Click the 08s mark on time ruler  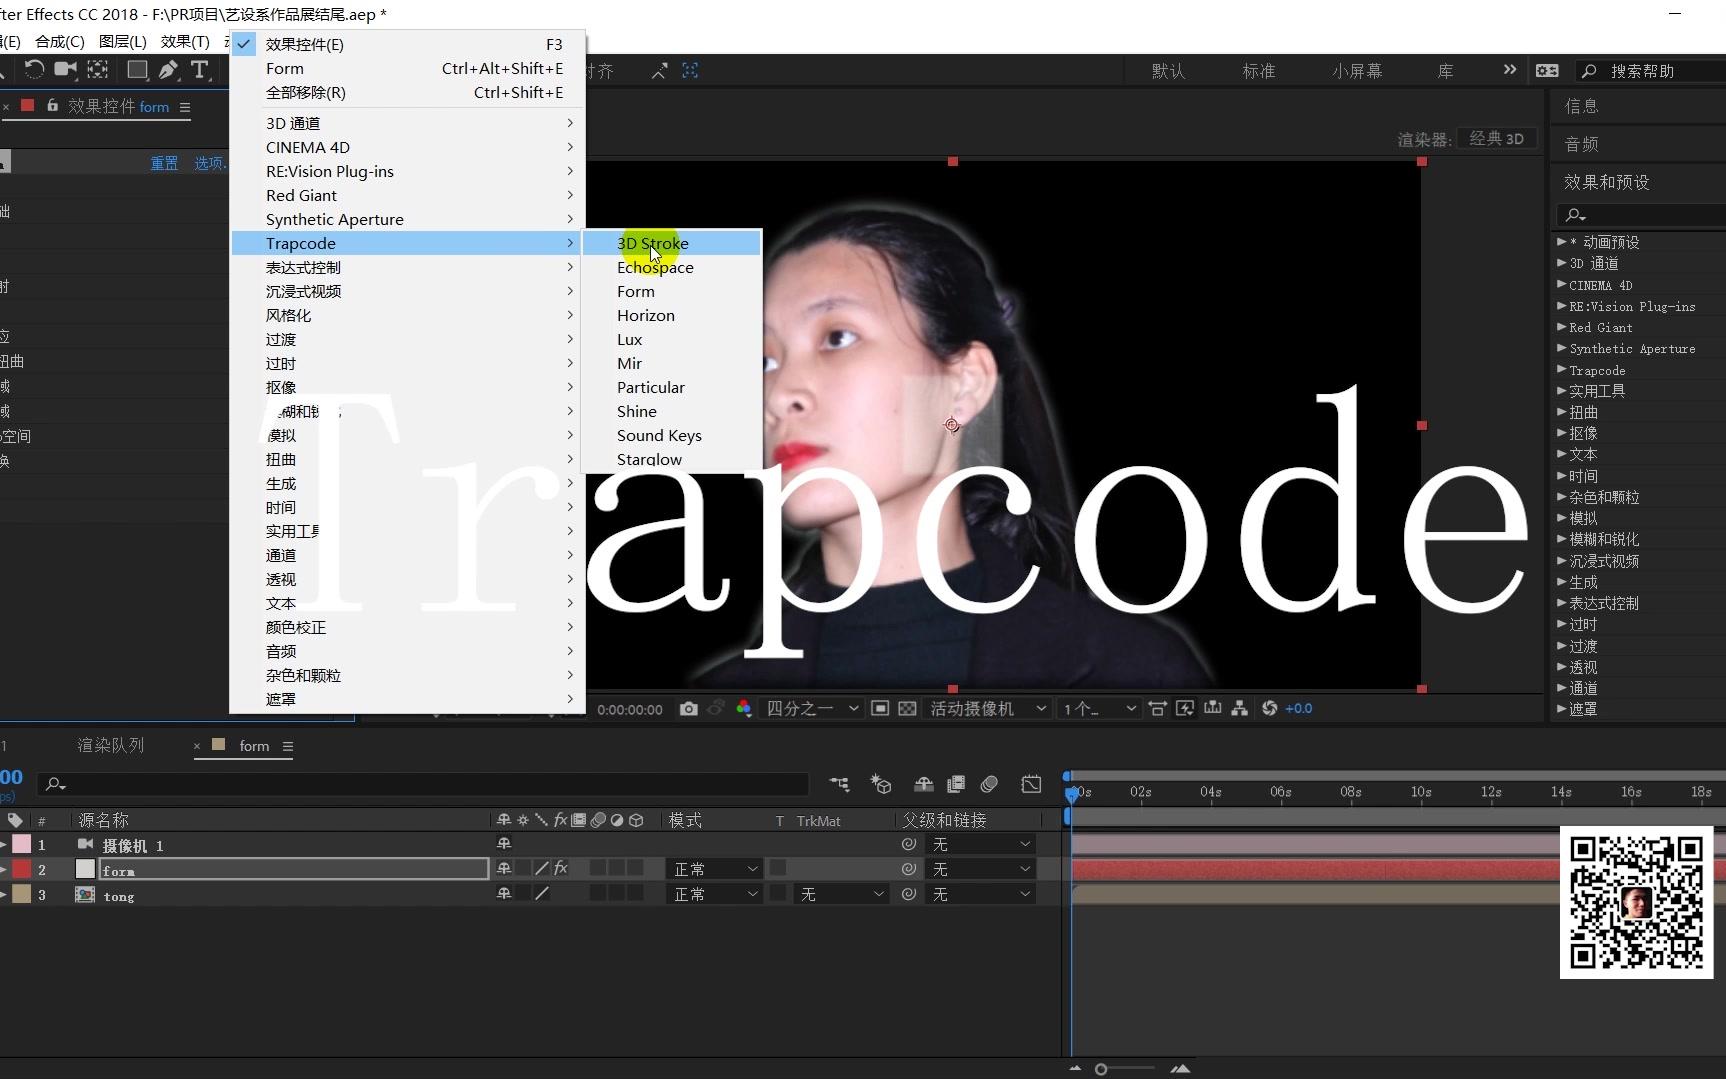tap(1351, 792)
